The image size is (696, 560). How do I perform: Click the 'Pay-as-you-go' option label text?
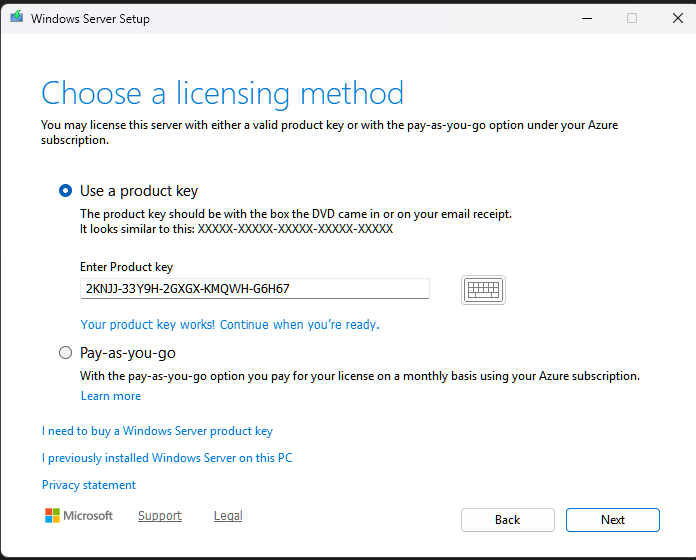(x=128, y=353)
